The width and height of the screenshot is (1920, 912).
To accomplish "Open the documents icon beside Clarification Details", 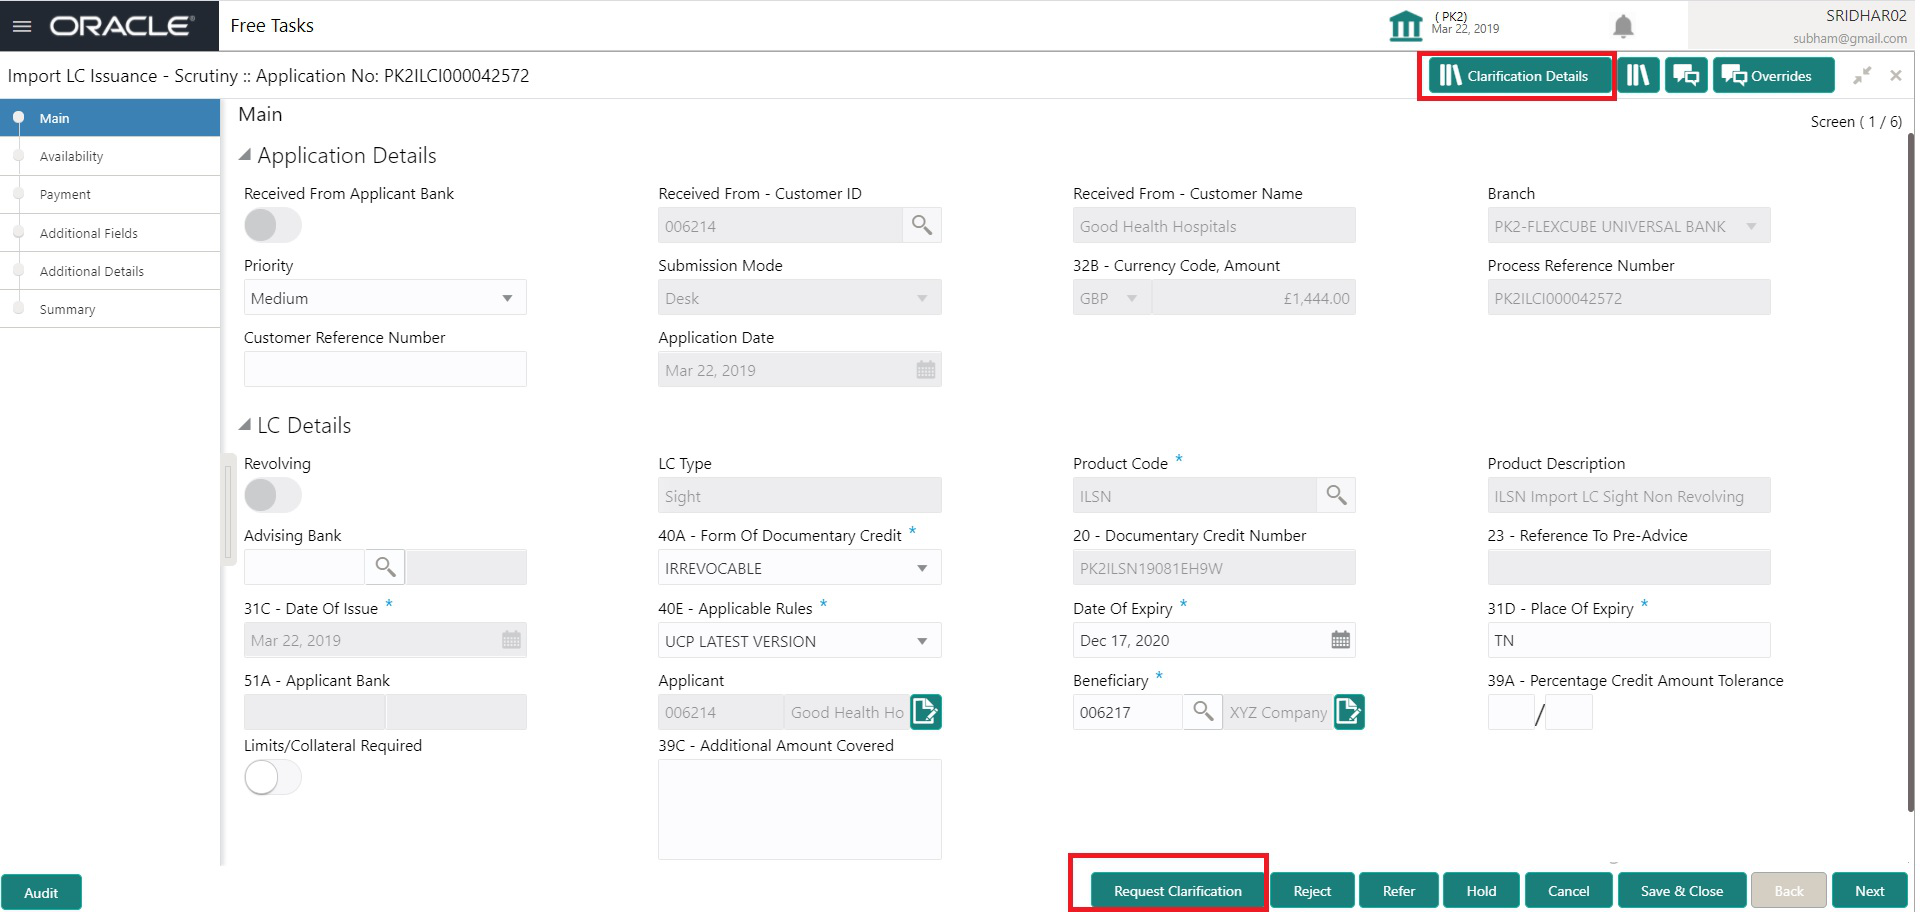I will coord(1638,75).
